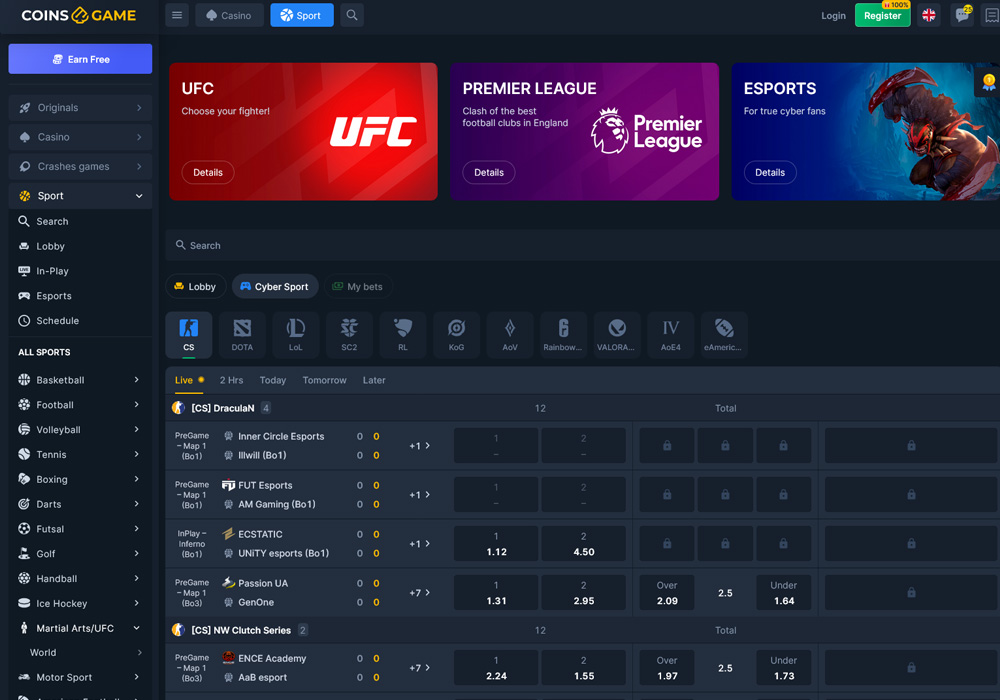Image resolution: width=1000 pixels, height=700 pixels.
Task: Open the My bets tab
Action: pos(357,286)
